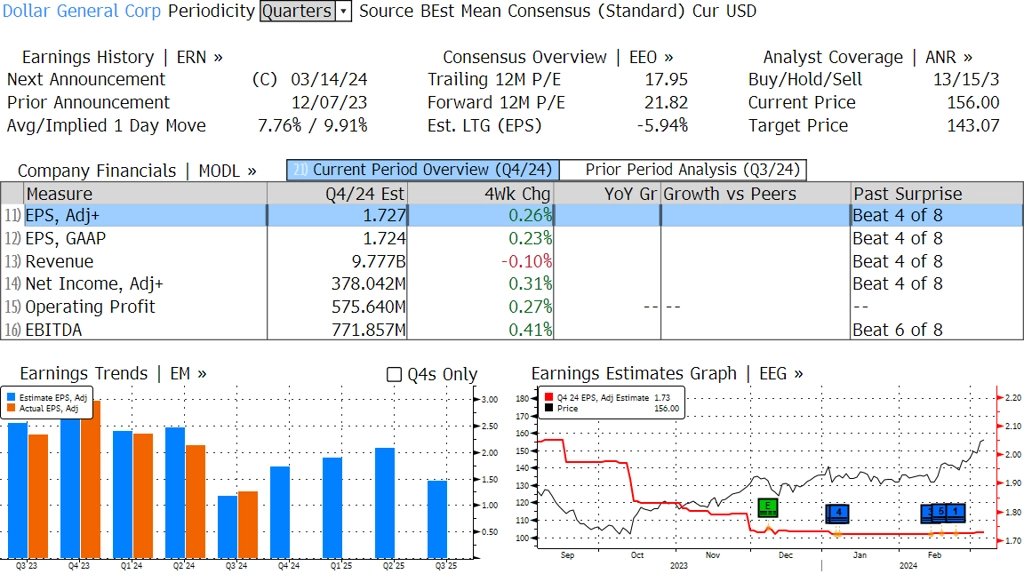
Task: Click the 4Wk Chg column header
Action: point(480,194)
